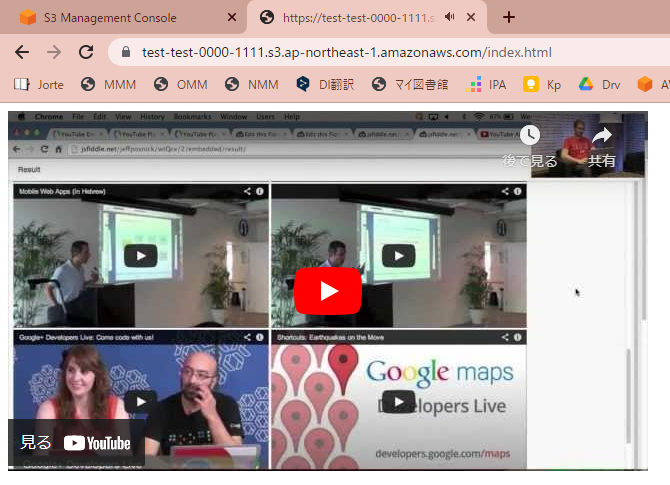Screen dimensions: 670x485
Task: Click the Mobile Web Apps video thumbnail
Action: coord(141,256)
